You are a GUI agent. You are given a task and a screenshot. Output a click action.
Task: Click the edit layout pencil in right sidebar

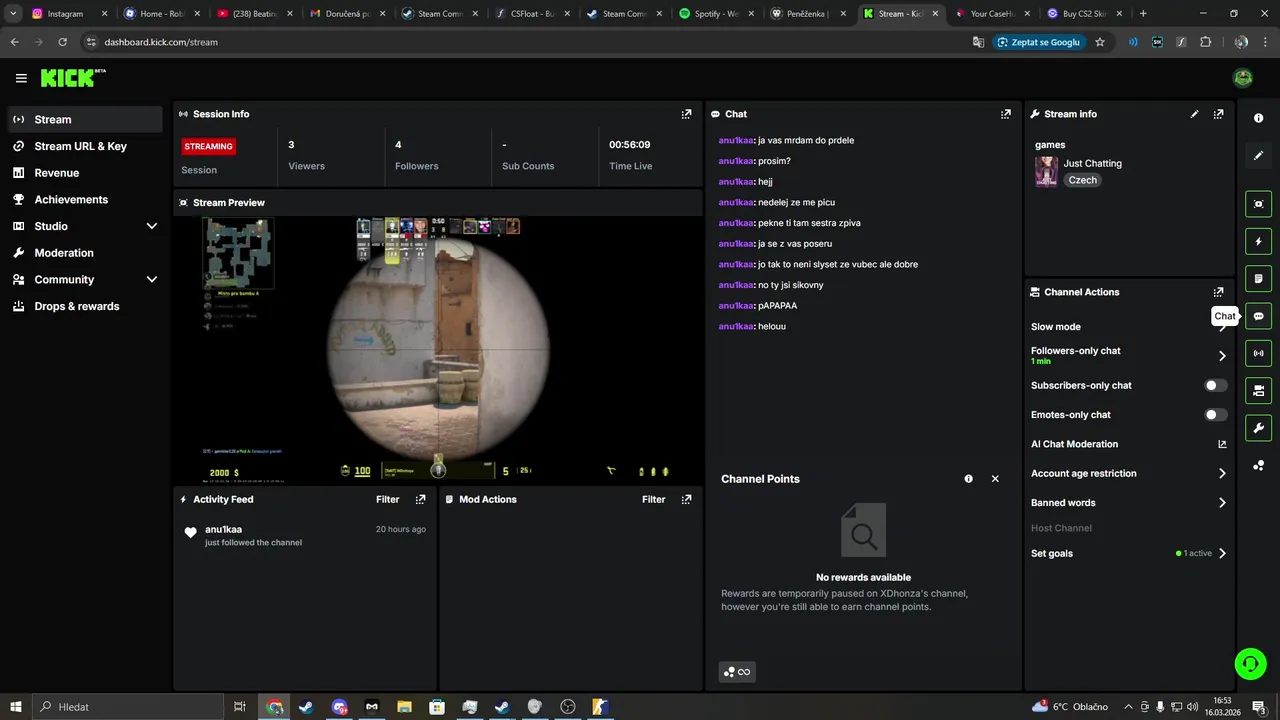(x=1258, y=155)
